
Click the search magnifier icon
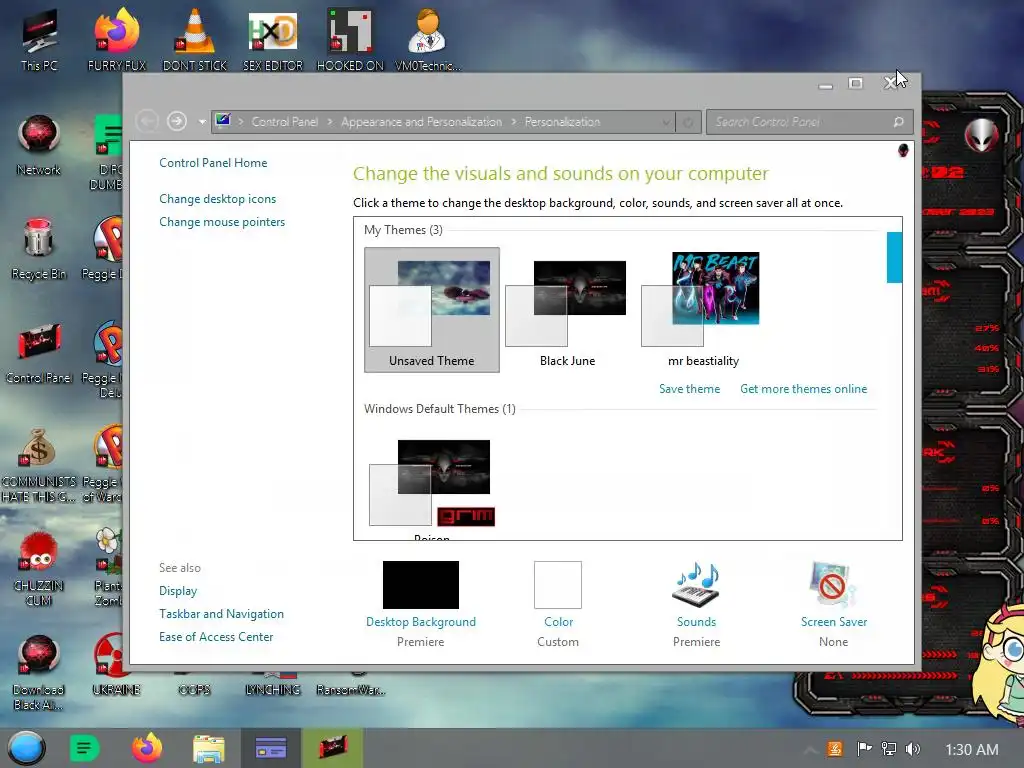[x=899, y=122]
